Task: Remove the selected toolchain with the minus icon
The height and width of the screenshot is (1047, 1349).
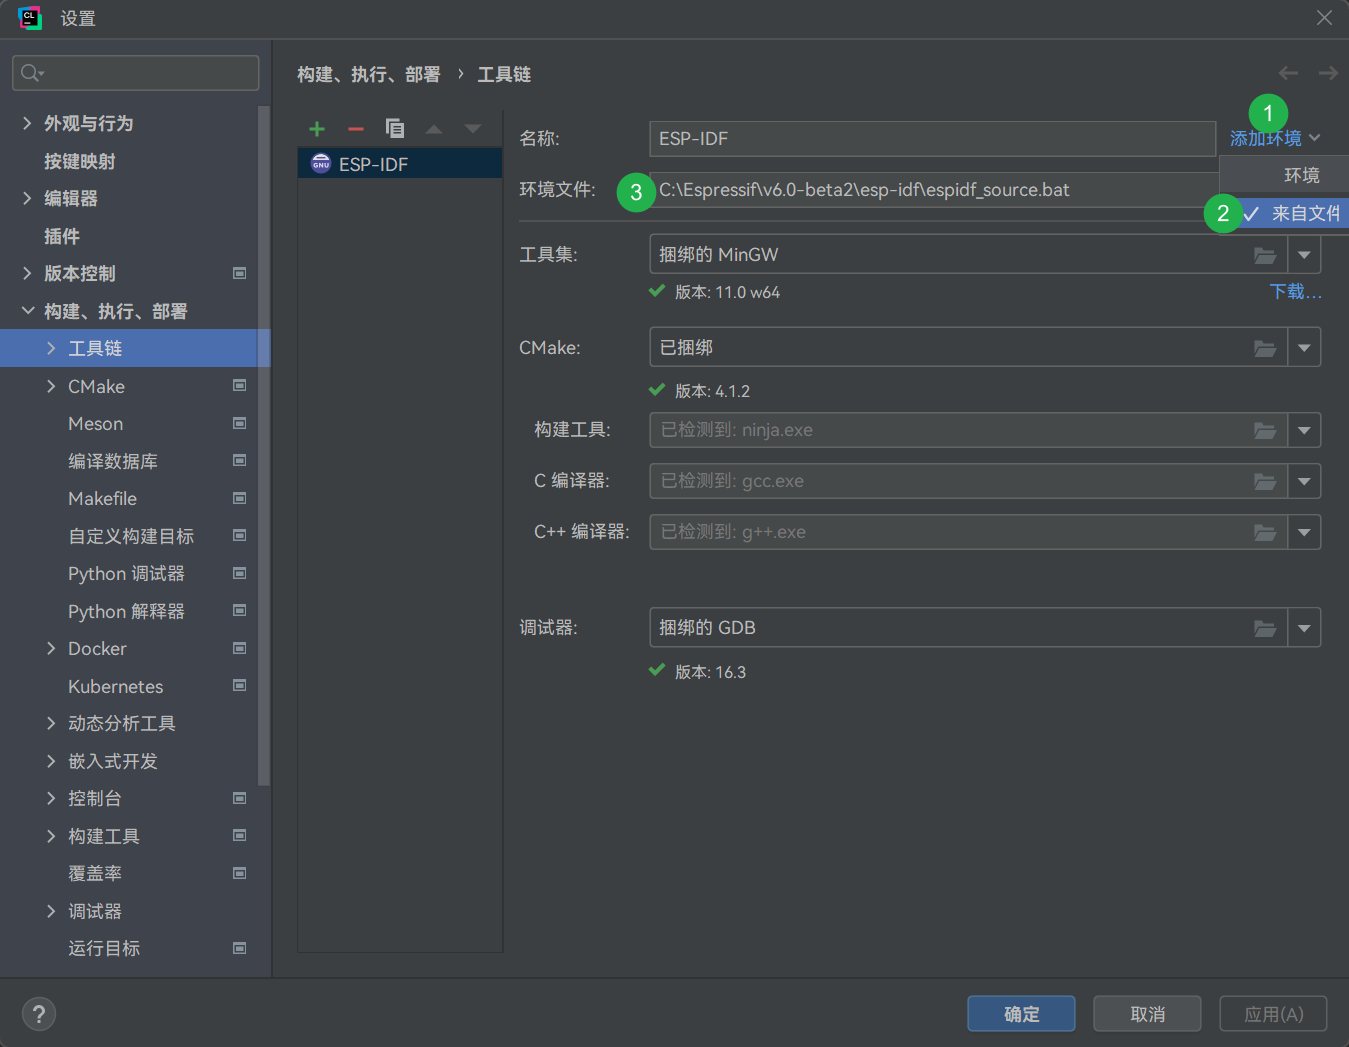Action: [356, 129]
